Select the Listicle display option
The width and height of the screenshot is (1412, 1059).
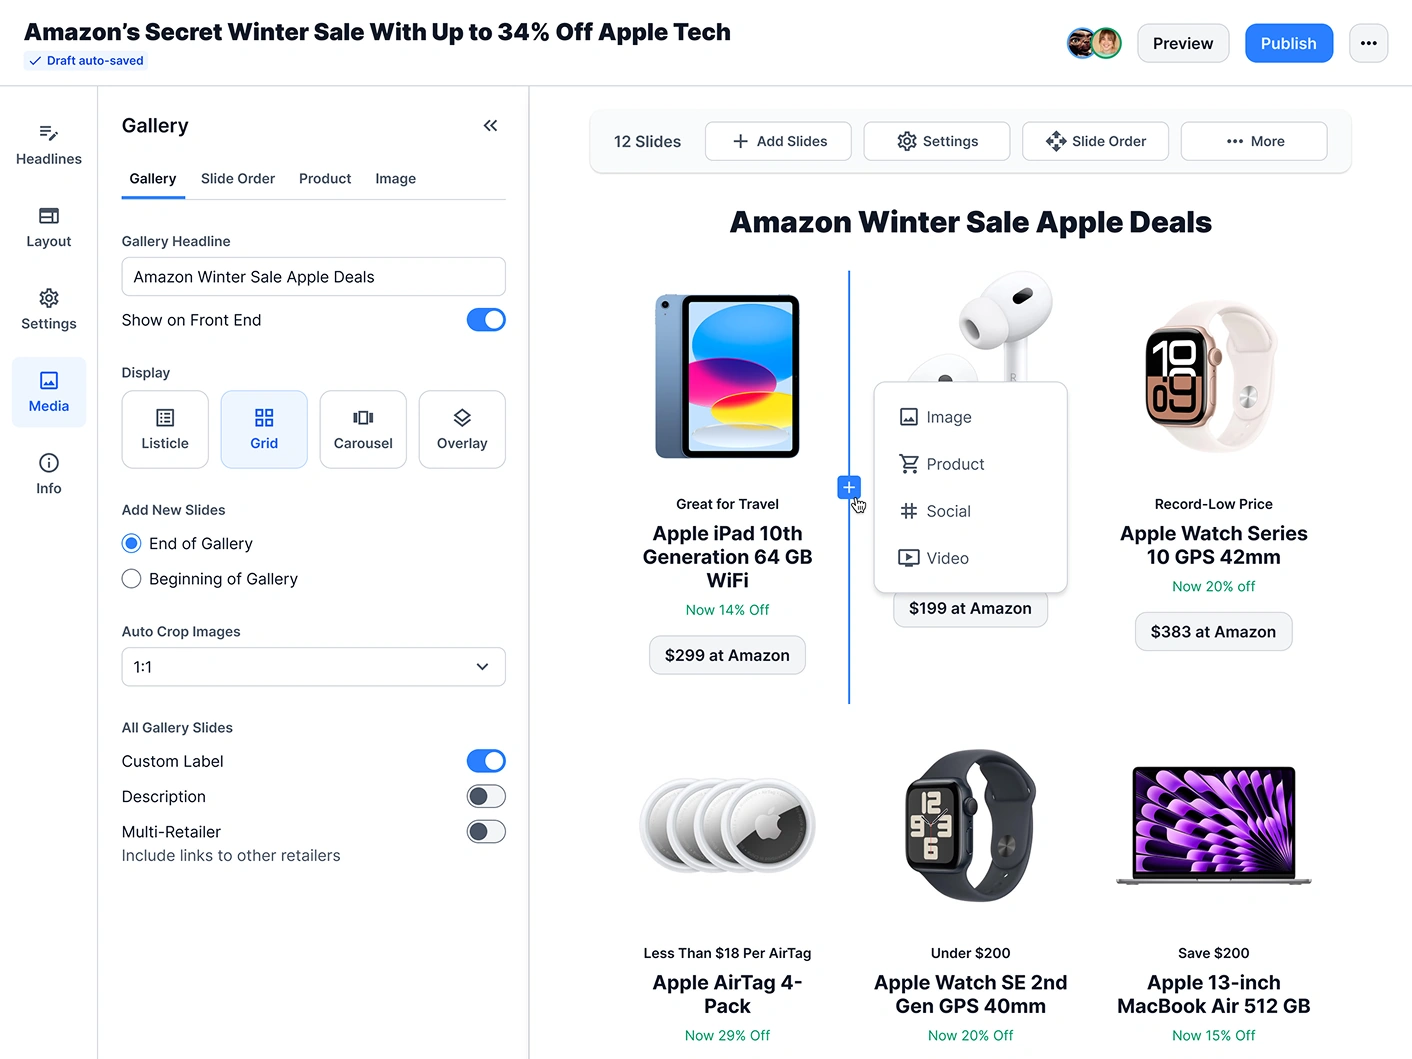pyautogui.click(x=165, y=429)
